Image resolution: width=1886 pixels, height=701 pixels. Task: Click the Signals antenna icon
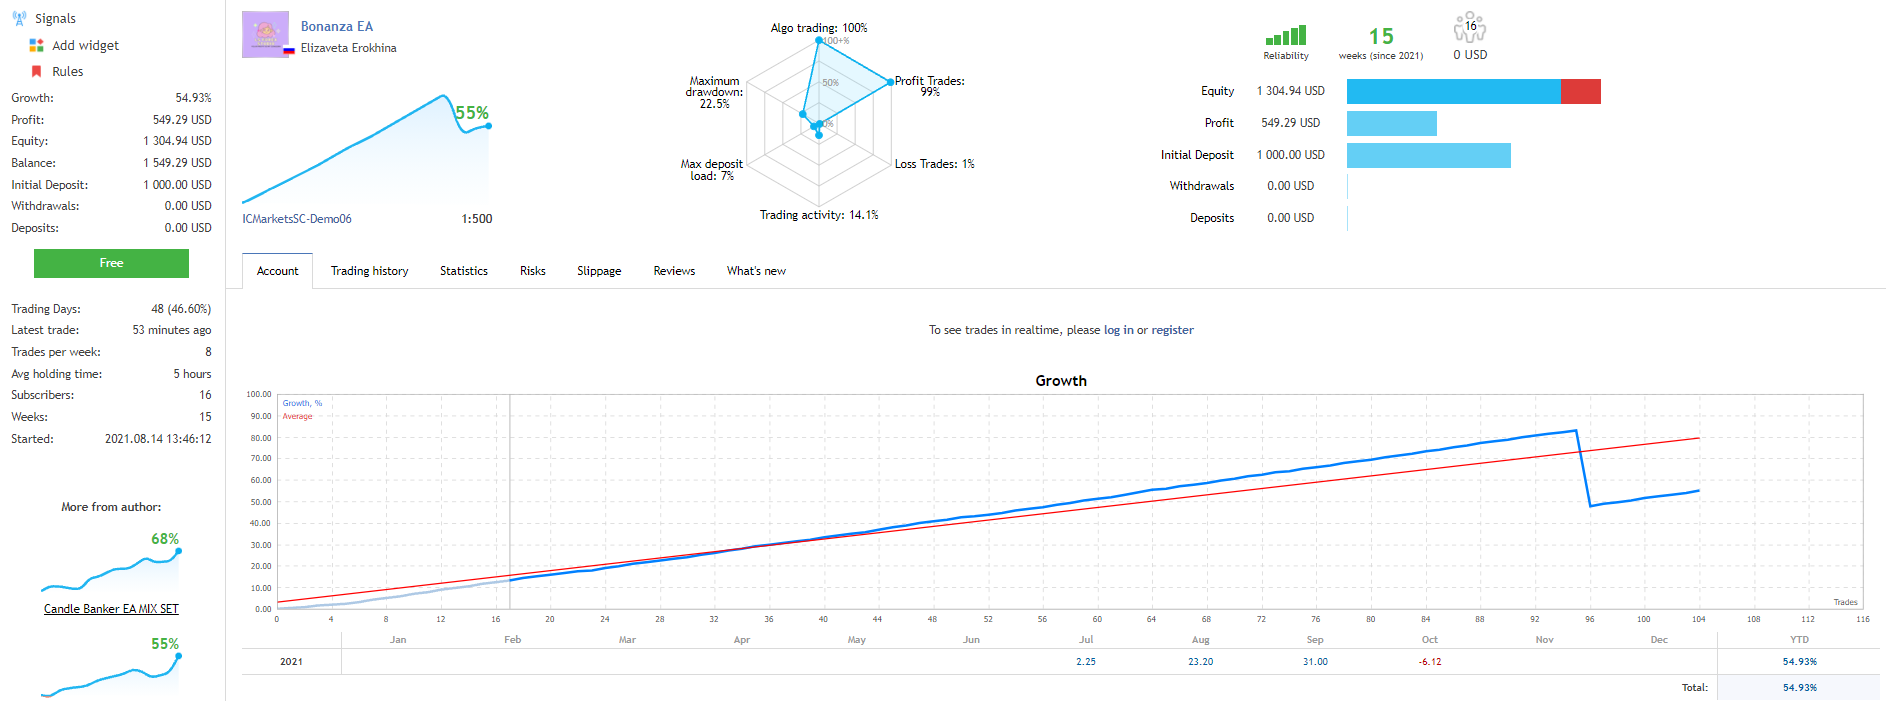point(19,18)
